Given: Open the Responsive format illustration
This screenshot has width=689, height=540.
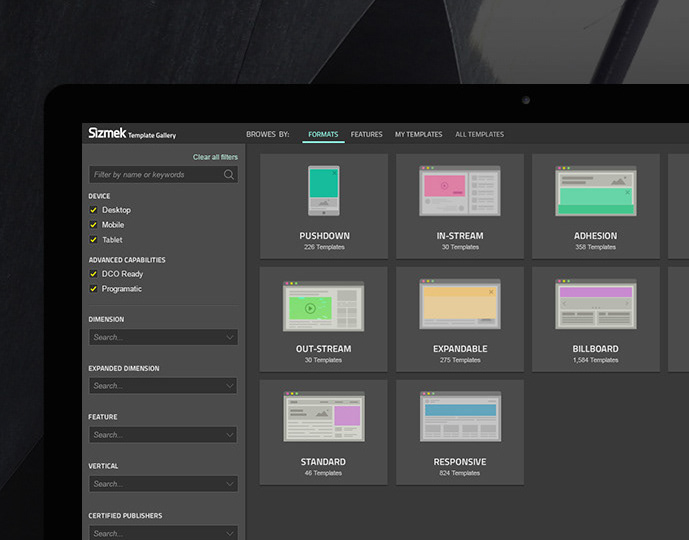Looking at the screenshot, I should click(460, 417).
